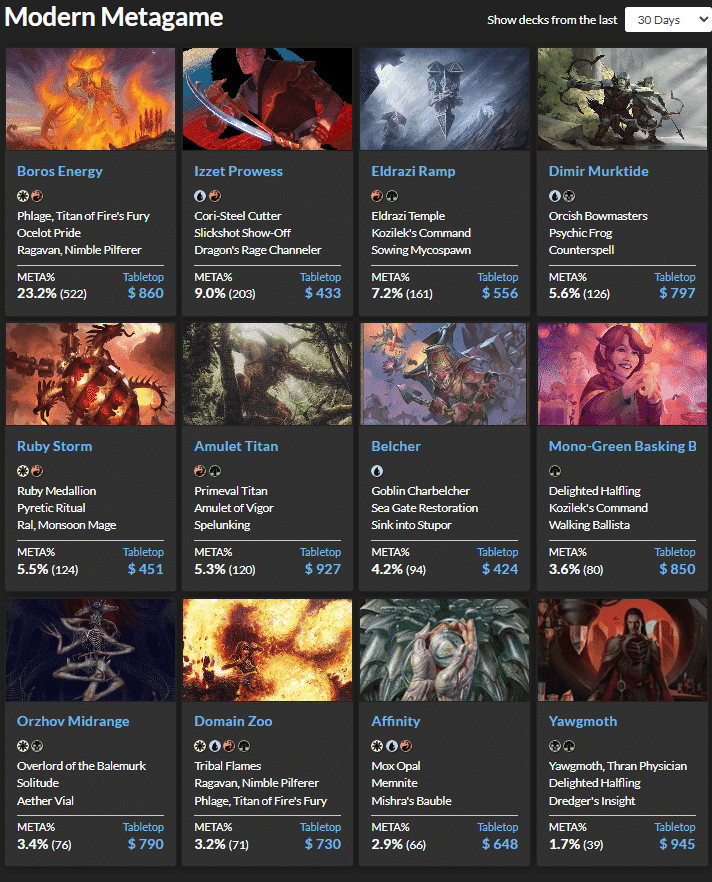Click the Dimir Murktide card artwork
The width and height of the screenshot is (712, 882).
coord(623,99)
